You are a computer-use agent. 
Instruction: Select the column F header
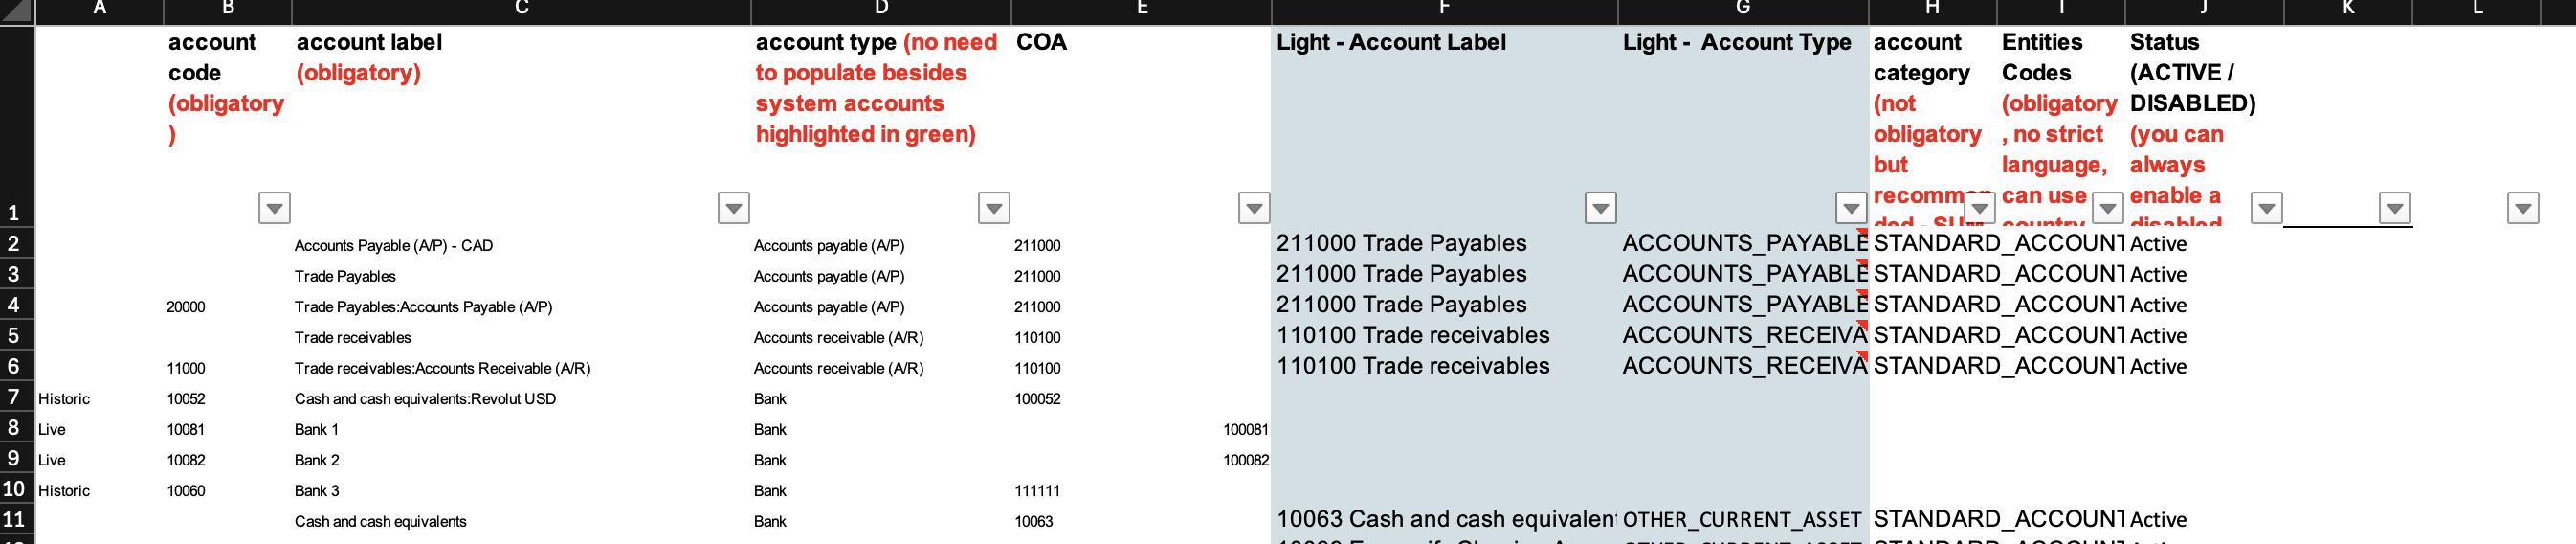(1444, 10)
